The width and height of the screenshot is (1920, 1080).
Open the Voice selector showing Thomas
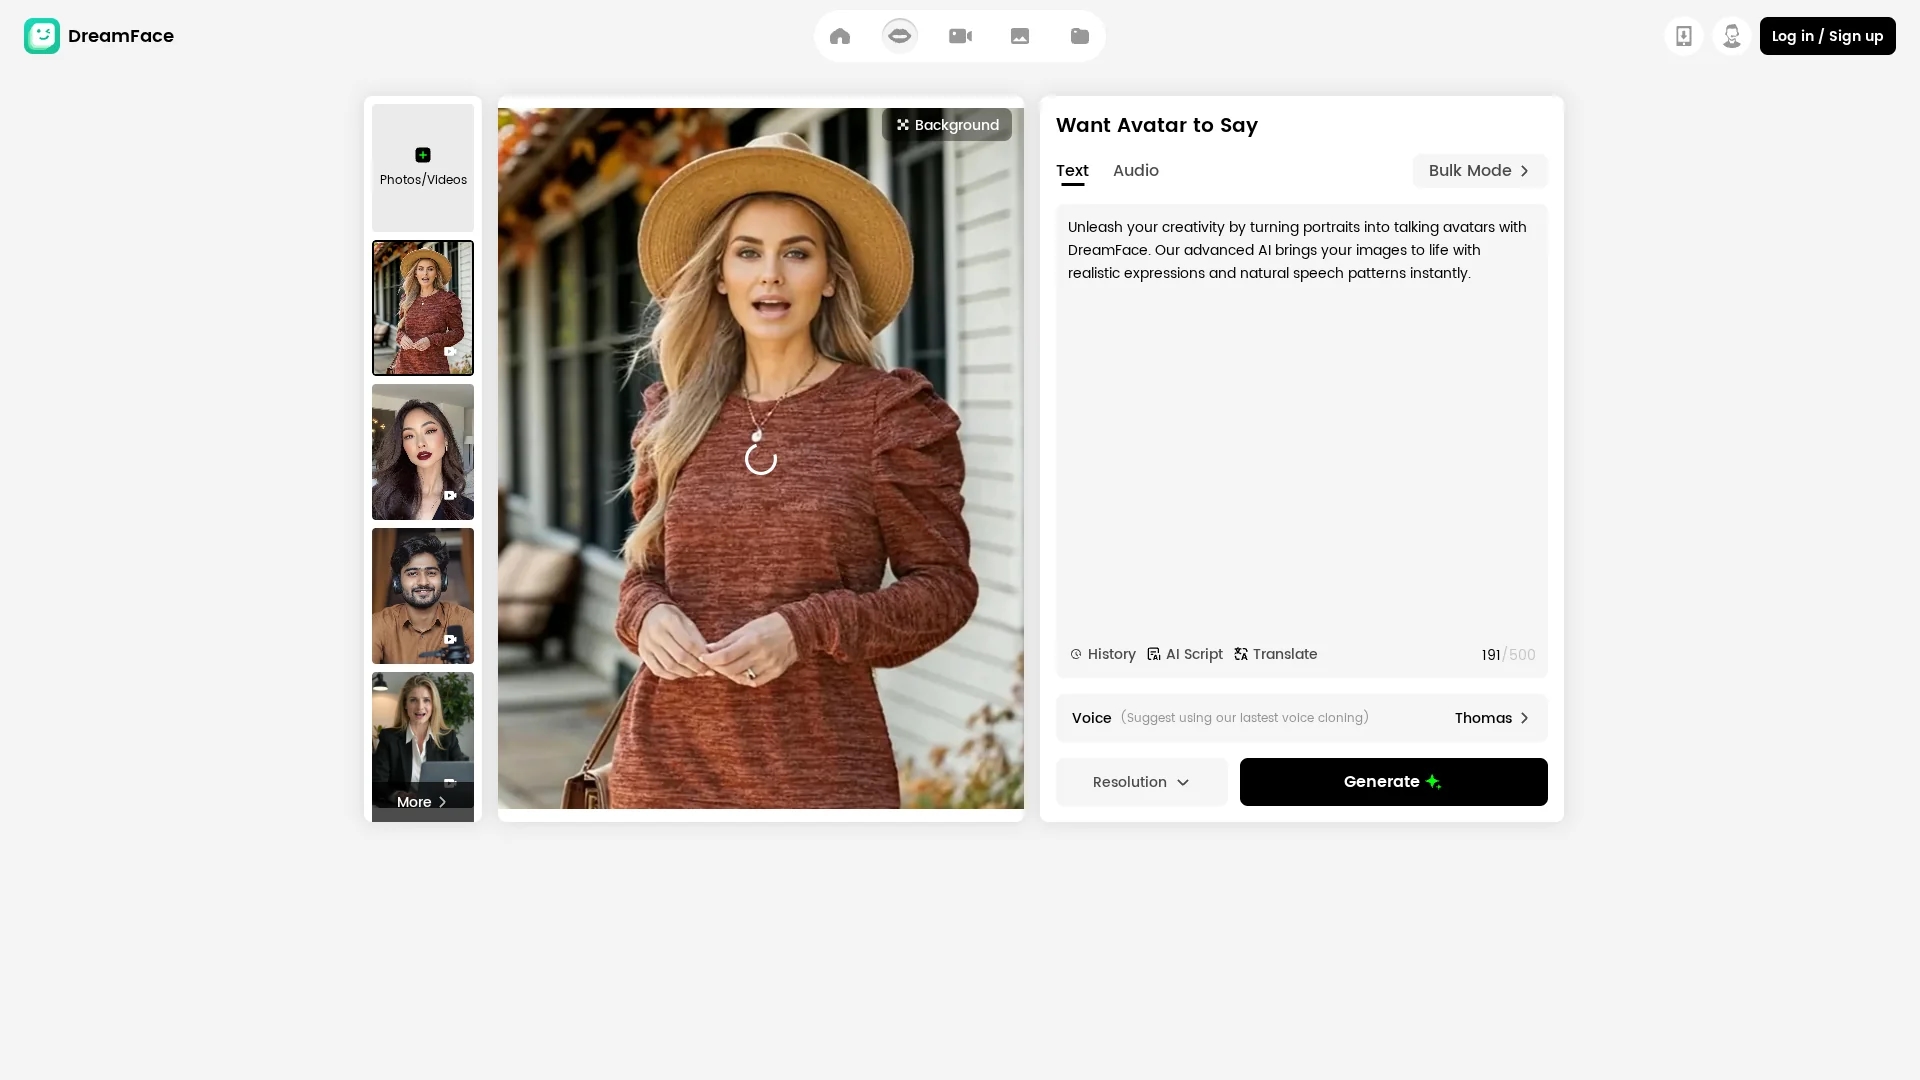[x=1301, y=718]
